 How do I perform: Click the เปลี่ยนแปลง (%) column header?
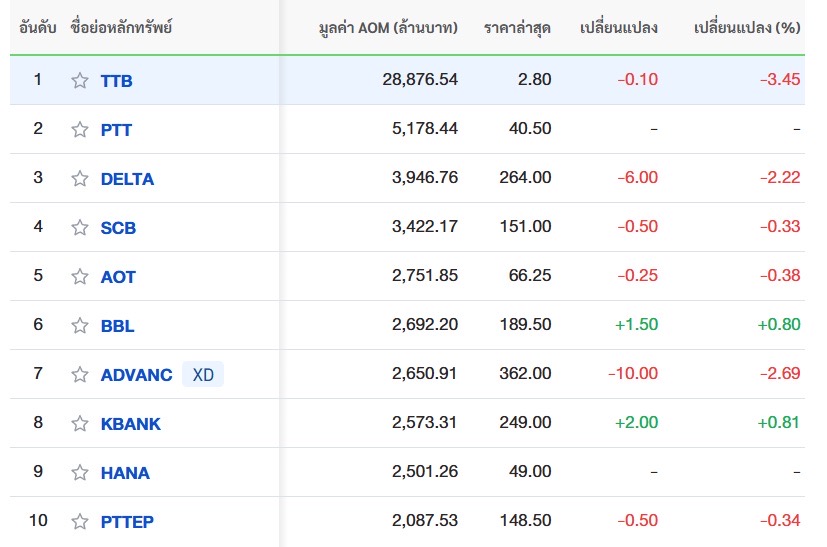tap(747, 27)
